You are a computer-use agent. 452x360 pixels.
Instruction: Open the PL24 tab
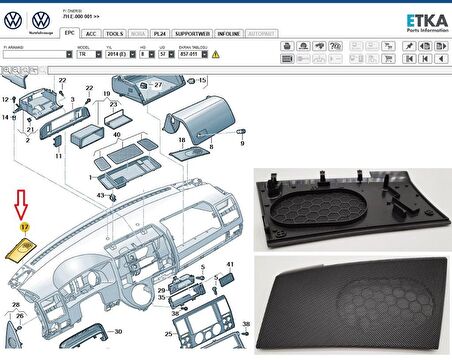(x=160, y=34)
